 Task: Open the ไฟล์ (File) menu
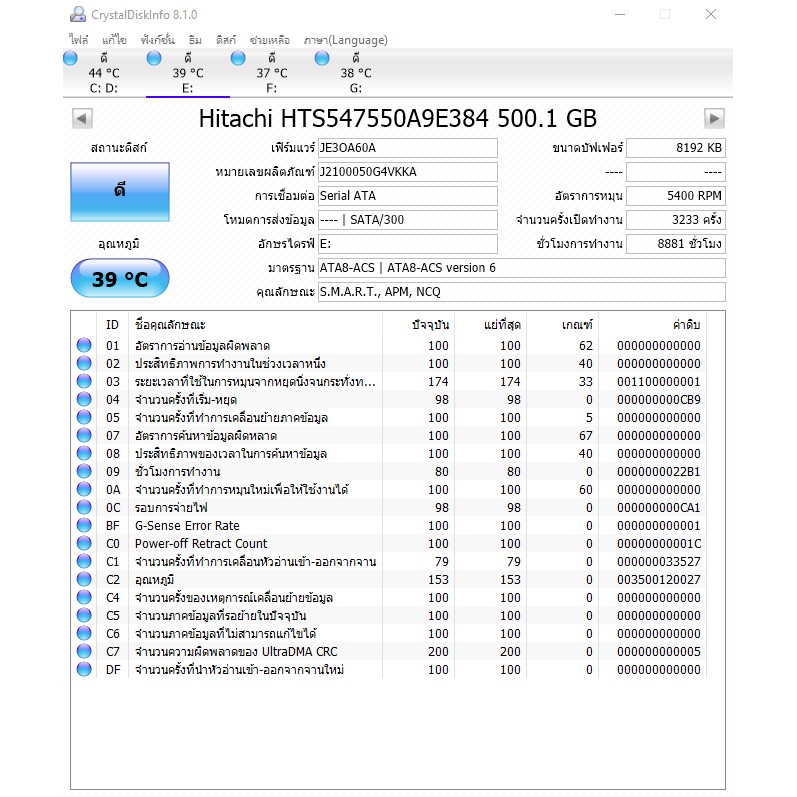[x=78, y=40]
